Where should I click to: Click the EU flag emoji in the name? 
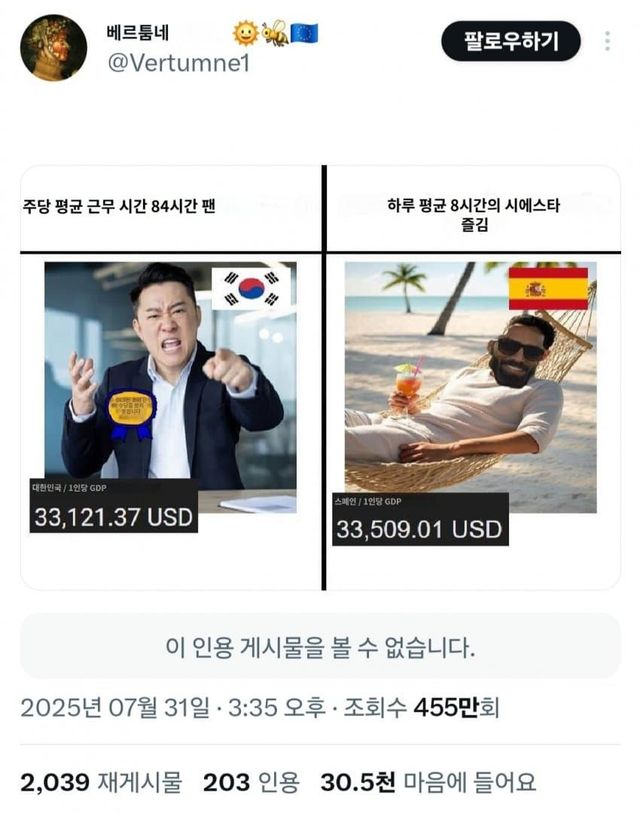coord(304,33)
